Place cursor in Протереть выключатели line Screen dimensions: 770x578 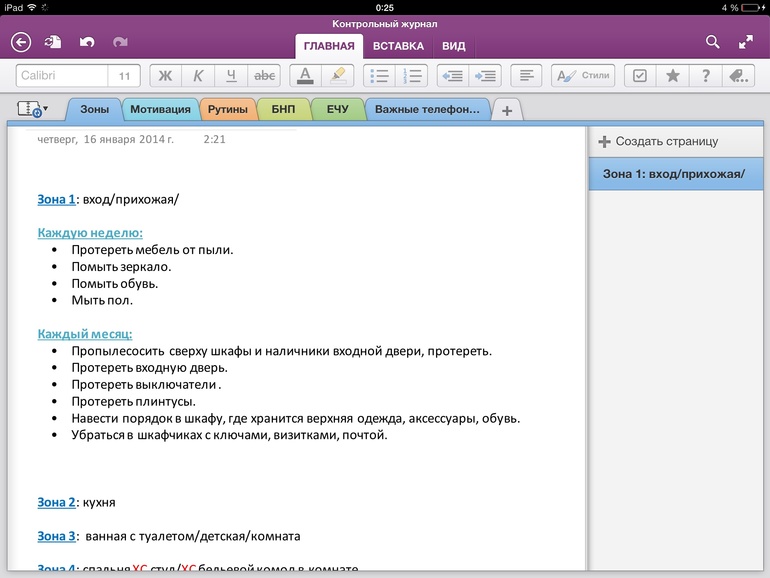point(146,385)
